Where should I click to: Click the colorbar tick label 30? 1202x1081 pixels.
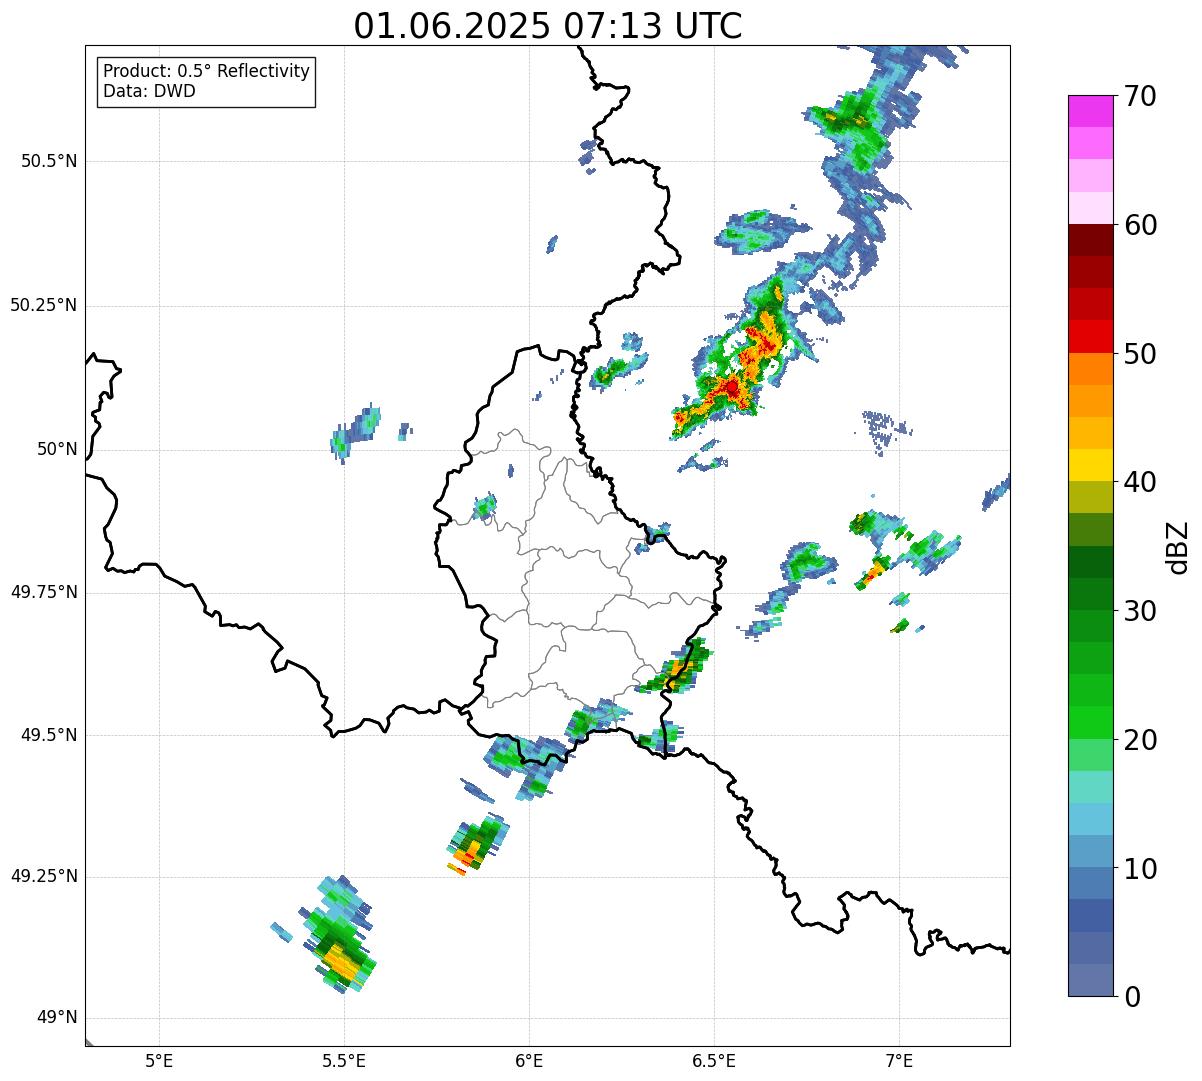point(1140,611)
